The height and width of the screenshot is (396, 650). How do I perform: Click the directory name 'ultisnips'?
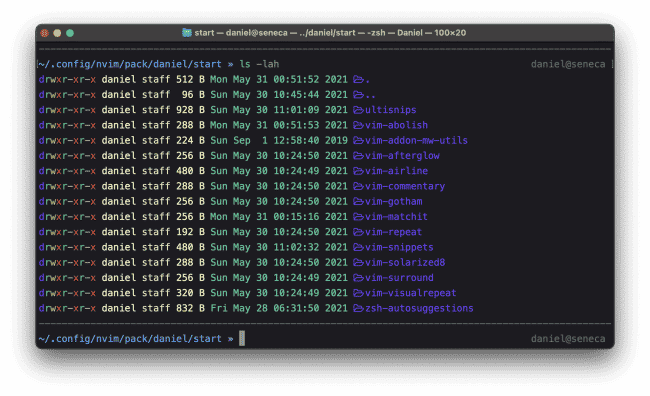(x=390, y=110)
